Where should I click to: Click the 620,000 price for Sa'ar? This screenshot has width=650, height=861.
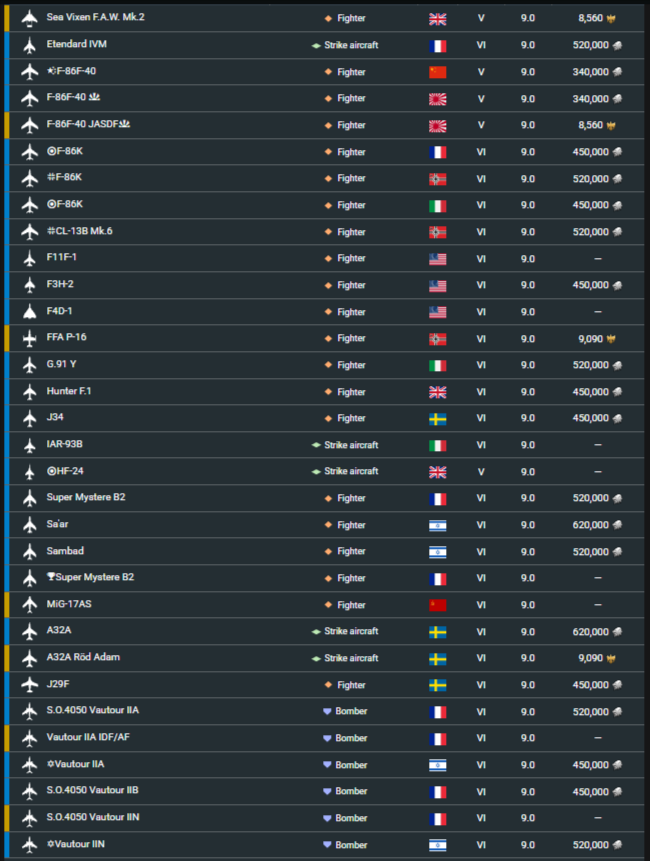pos(591,525)
